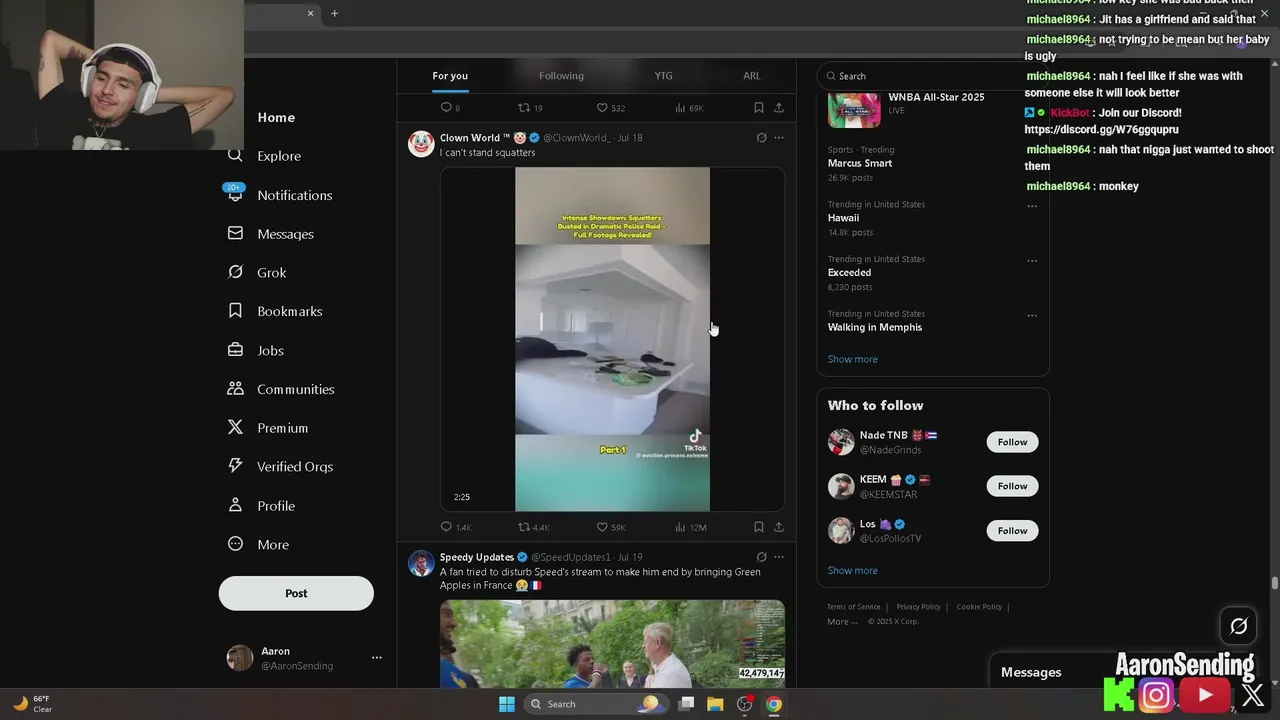The image size is (1280, 720).
Task: Click page scrollbar thumb at right
Action: click(x=1274, y=583)
